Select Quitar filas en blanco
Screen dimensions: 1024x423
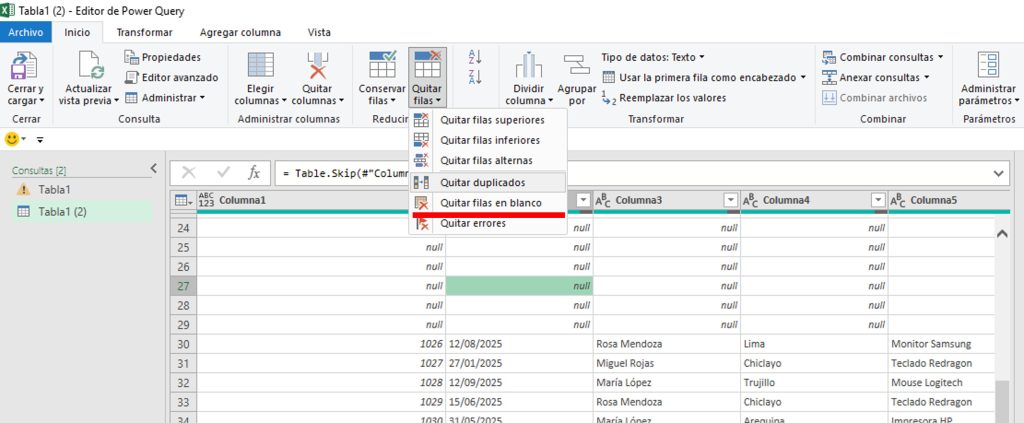(488, 203)
